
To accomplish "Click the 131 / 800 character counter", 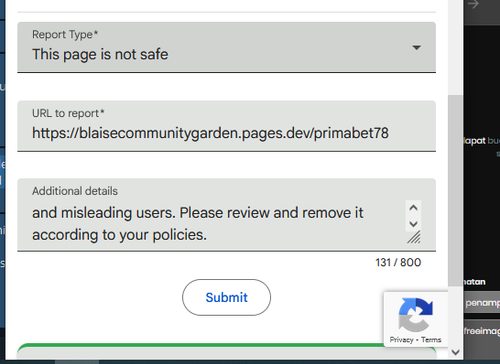I will 398,262.
